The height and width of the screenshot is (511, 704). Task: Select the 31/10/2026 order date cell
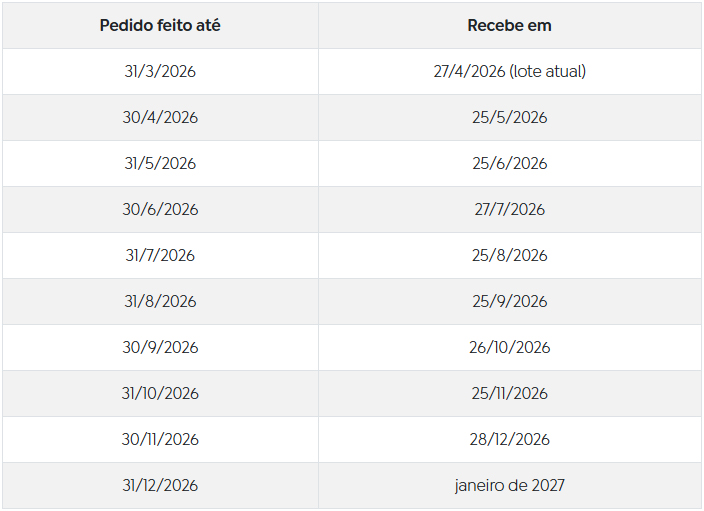pos(160,394)
